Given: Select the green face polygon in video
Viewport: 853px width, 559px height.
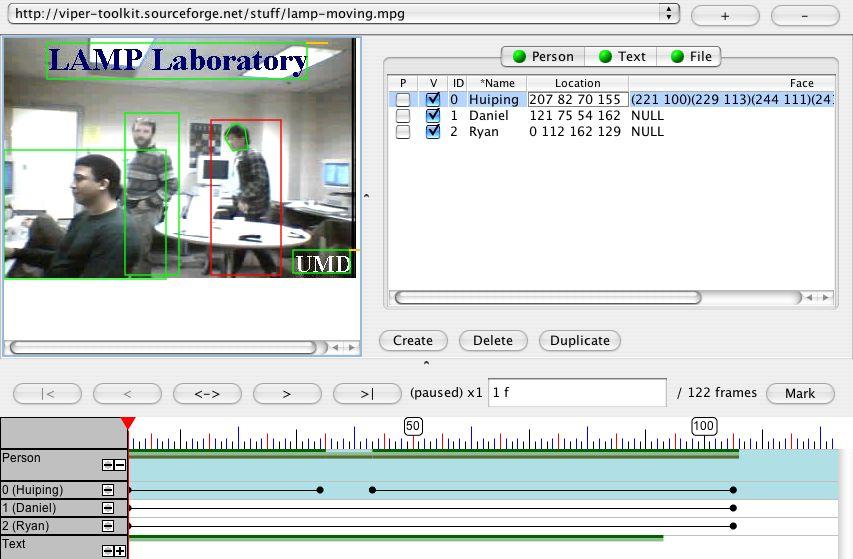Looking at the screenshot, I should (236, 138).
